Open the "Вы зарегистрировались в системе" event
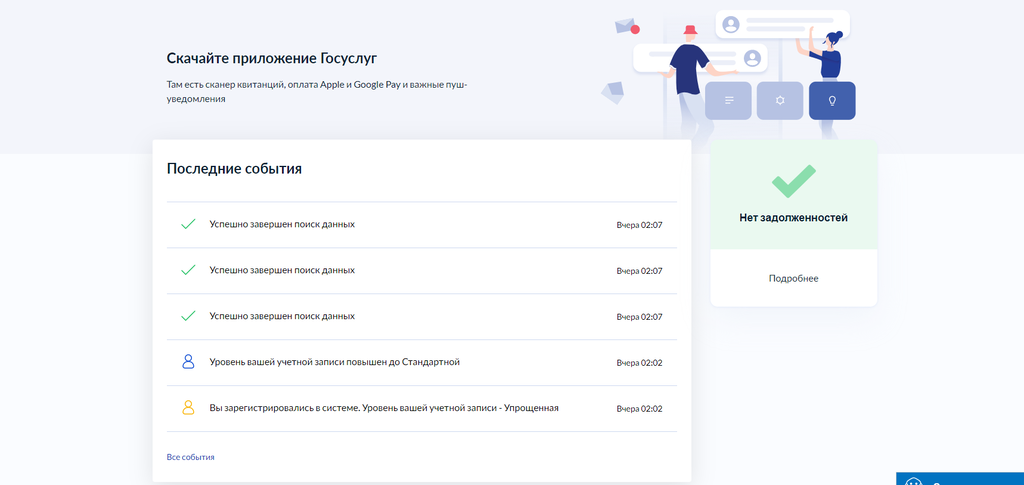The height and width of the screenshot is (485, 1024). tap(383, 408)
